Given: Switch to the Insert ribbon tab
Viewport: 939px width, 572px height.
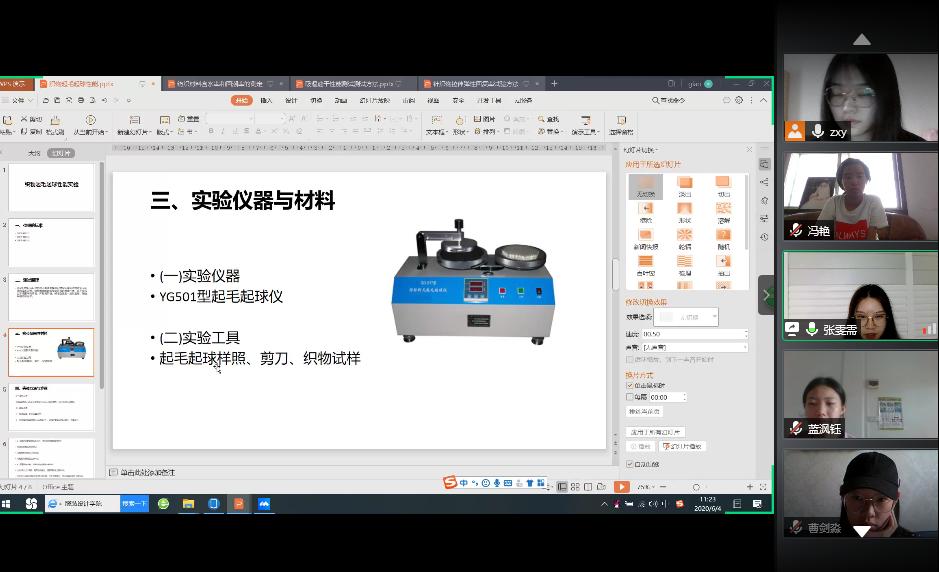Looking at the screenshot, I should (266, 100).
